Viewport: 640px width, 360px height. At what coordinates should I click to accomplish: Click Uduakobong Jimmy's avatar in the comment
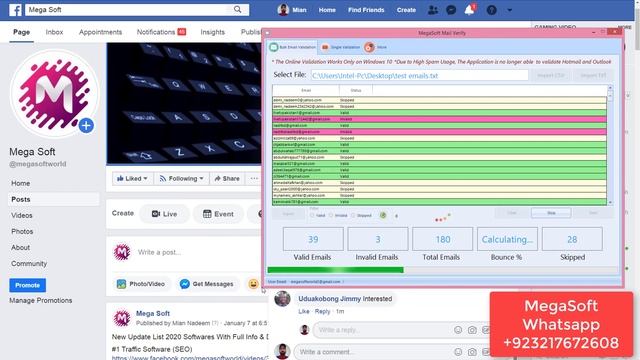tap(282, 299)
